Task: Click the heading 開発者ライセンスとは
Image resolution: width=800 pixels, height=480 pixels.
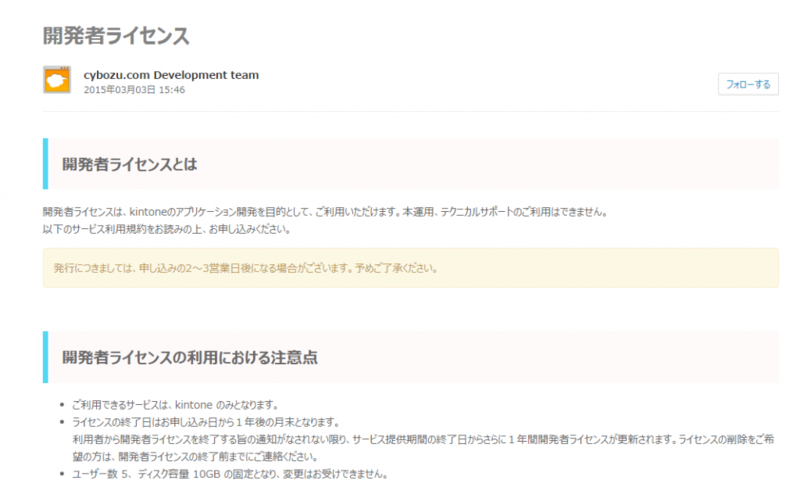Action: 130,164
